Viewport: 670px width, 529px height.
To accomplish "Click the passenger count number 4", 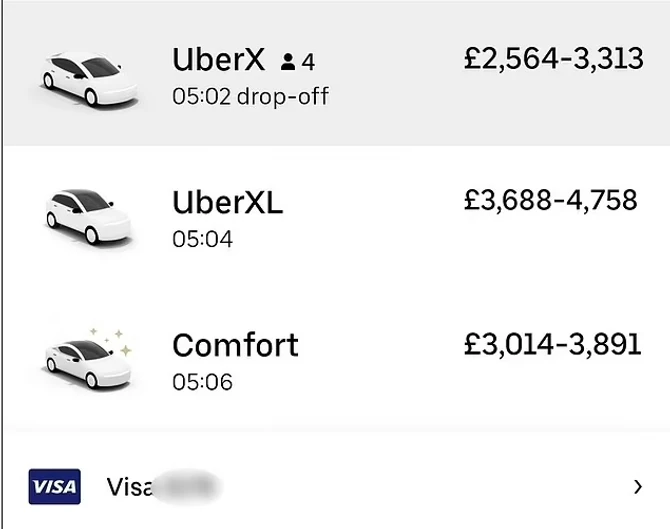I will tap(308, 62).
